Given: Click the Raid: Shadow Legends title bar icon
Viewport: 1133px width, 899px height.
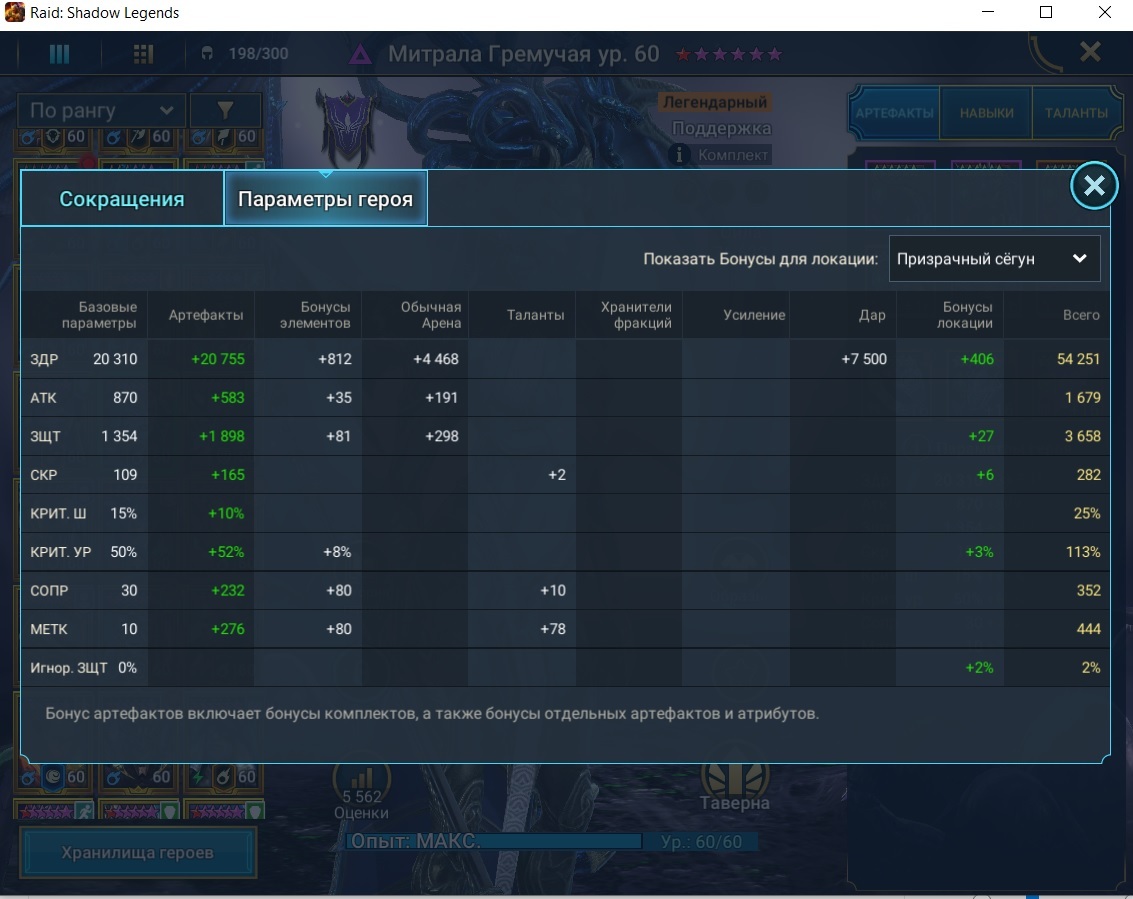Looking at the screenshot, I should (x=14, y=12).
